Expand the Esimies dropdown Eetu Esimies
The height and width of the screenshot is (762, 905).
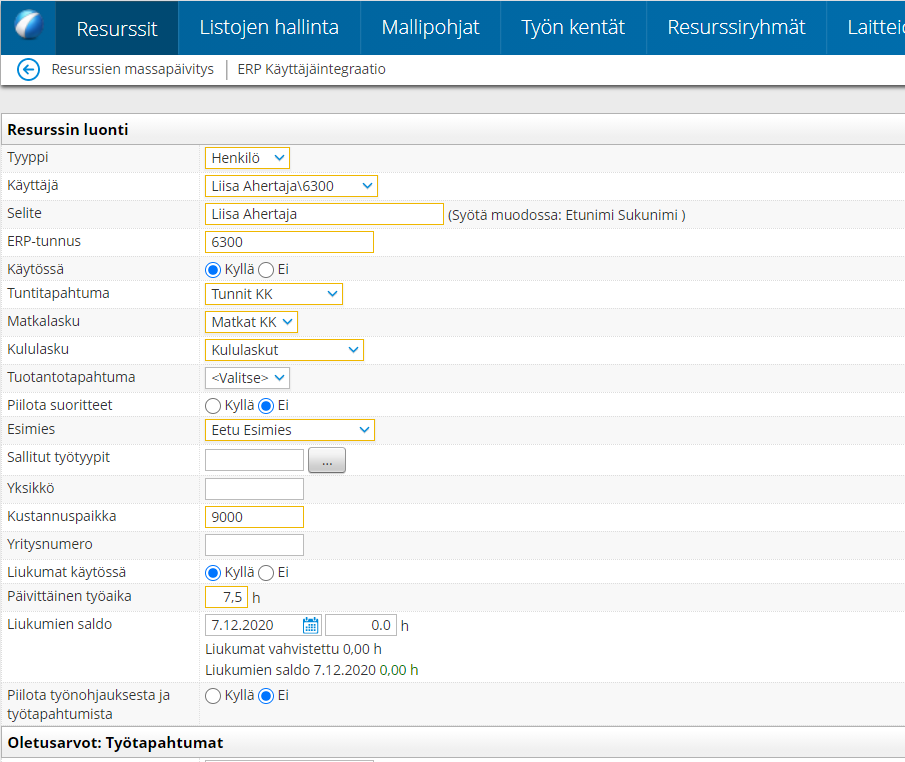[290, 430]
